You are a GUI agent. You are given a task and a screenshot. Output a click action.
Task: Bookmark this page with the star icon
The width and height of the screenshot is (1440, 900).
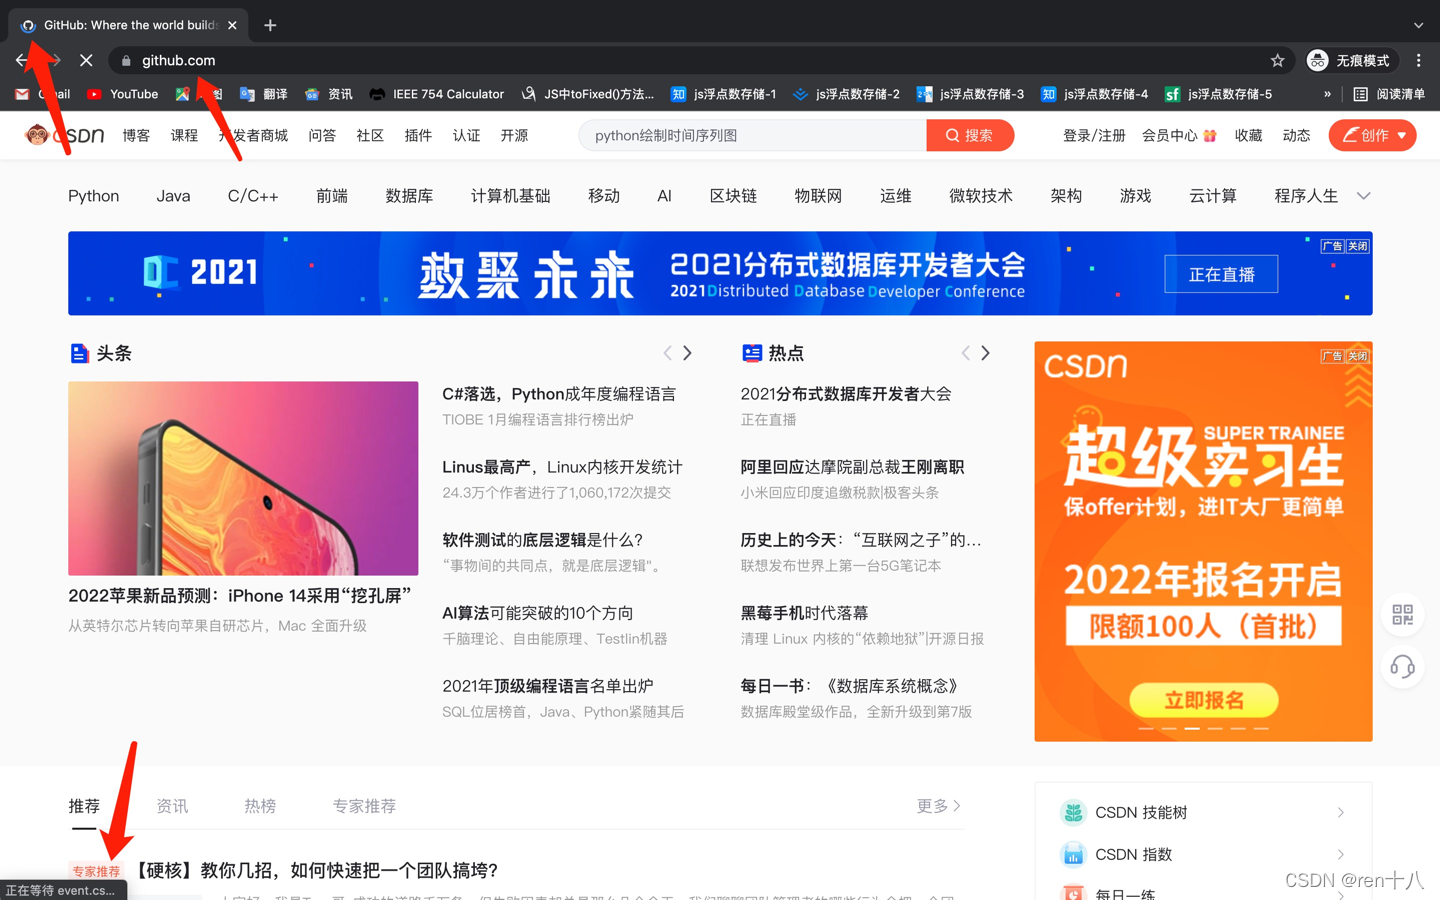1277,61
